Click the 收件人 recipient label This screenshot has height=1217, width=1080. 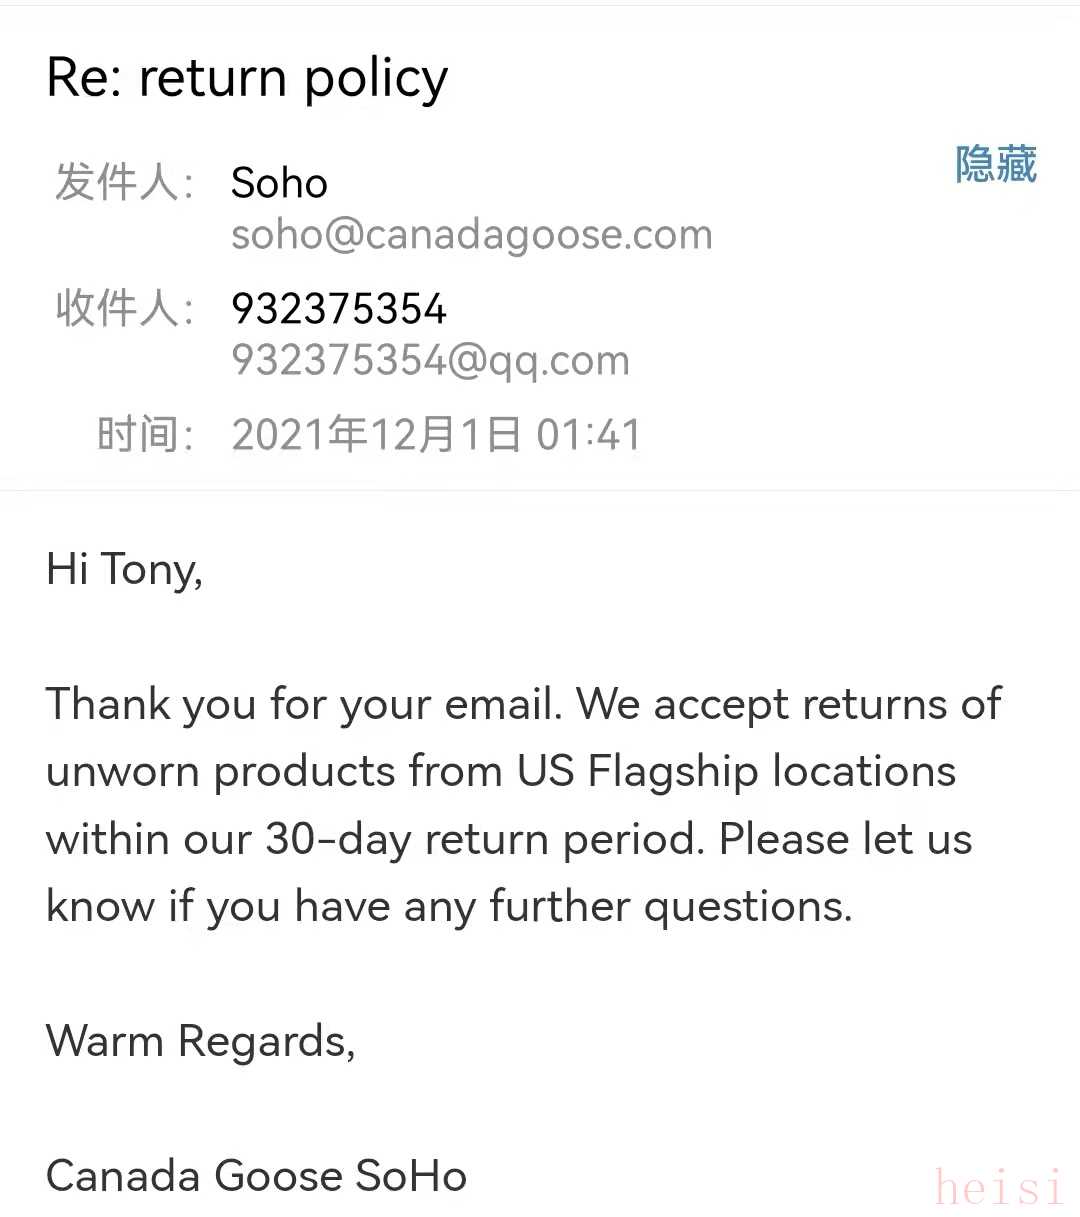(x=123, y=308)
